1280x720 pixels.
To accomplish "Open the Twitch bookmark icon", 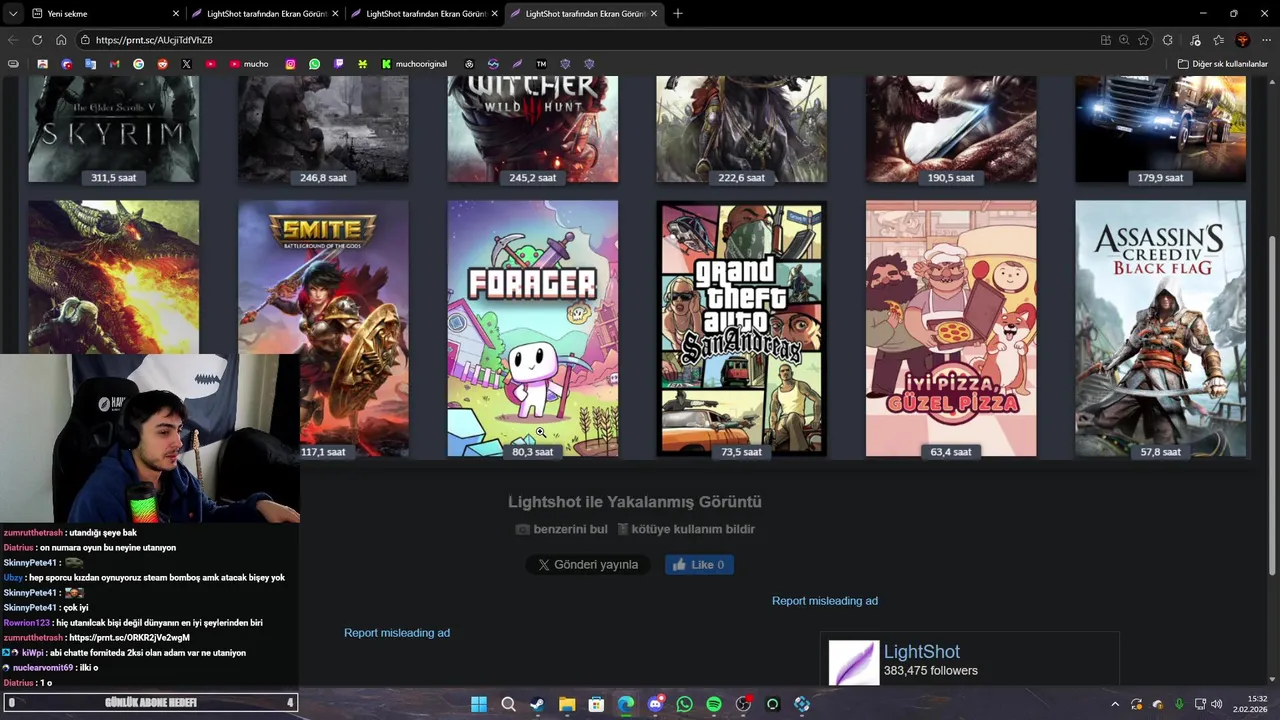I will (x=338, y=64).
